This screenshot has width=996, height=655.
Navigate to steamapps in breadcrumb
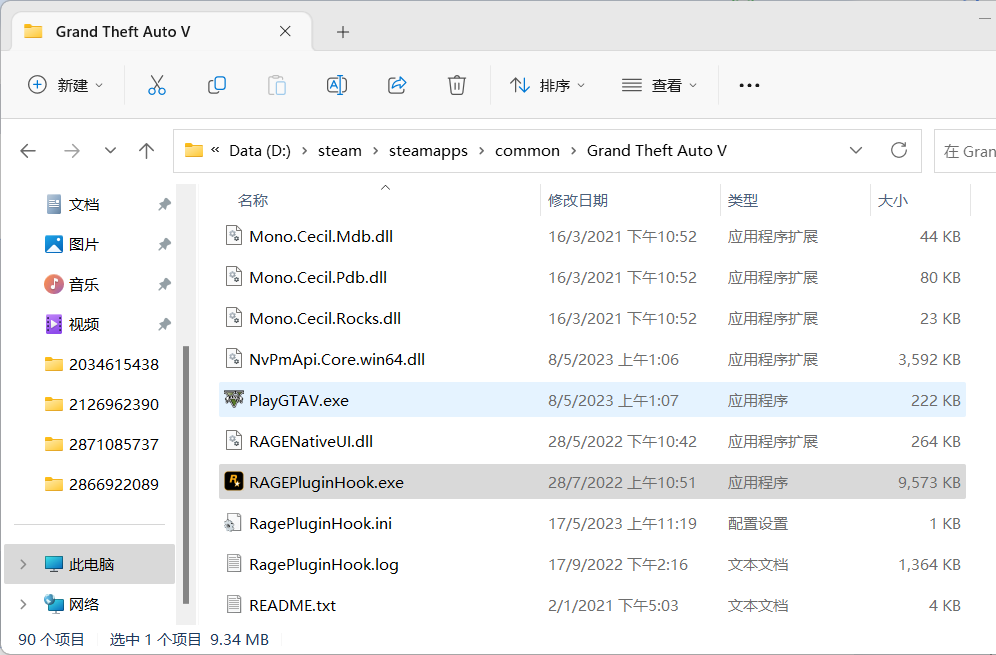[x=428, y=151]
